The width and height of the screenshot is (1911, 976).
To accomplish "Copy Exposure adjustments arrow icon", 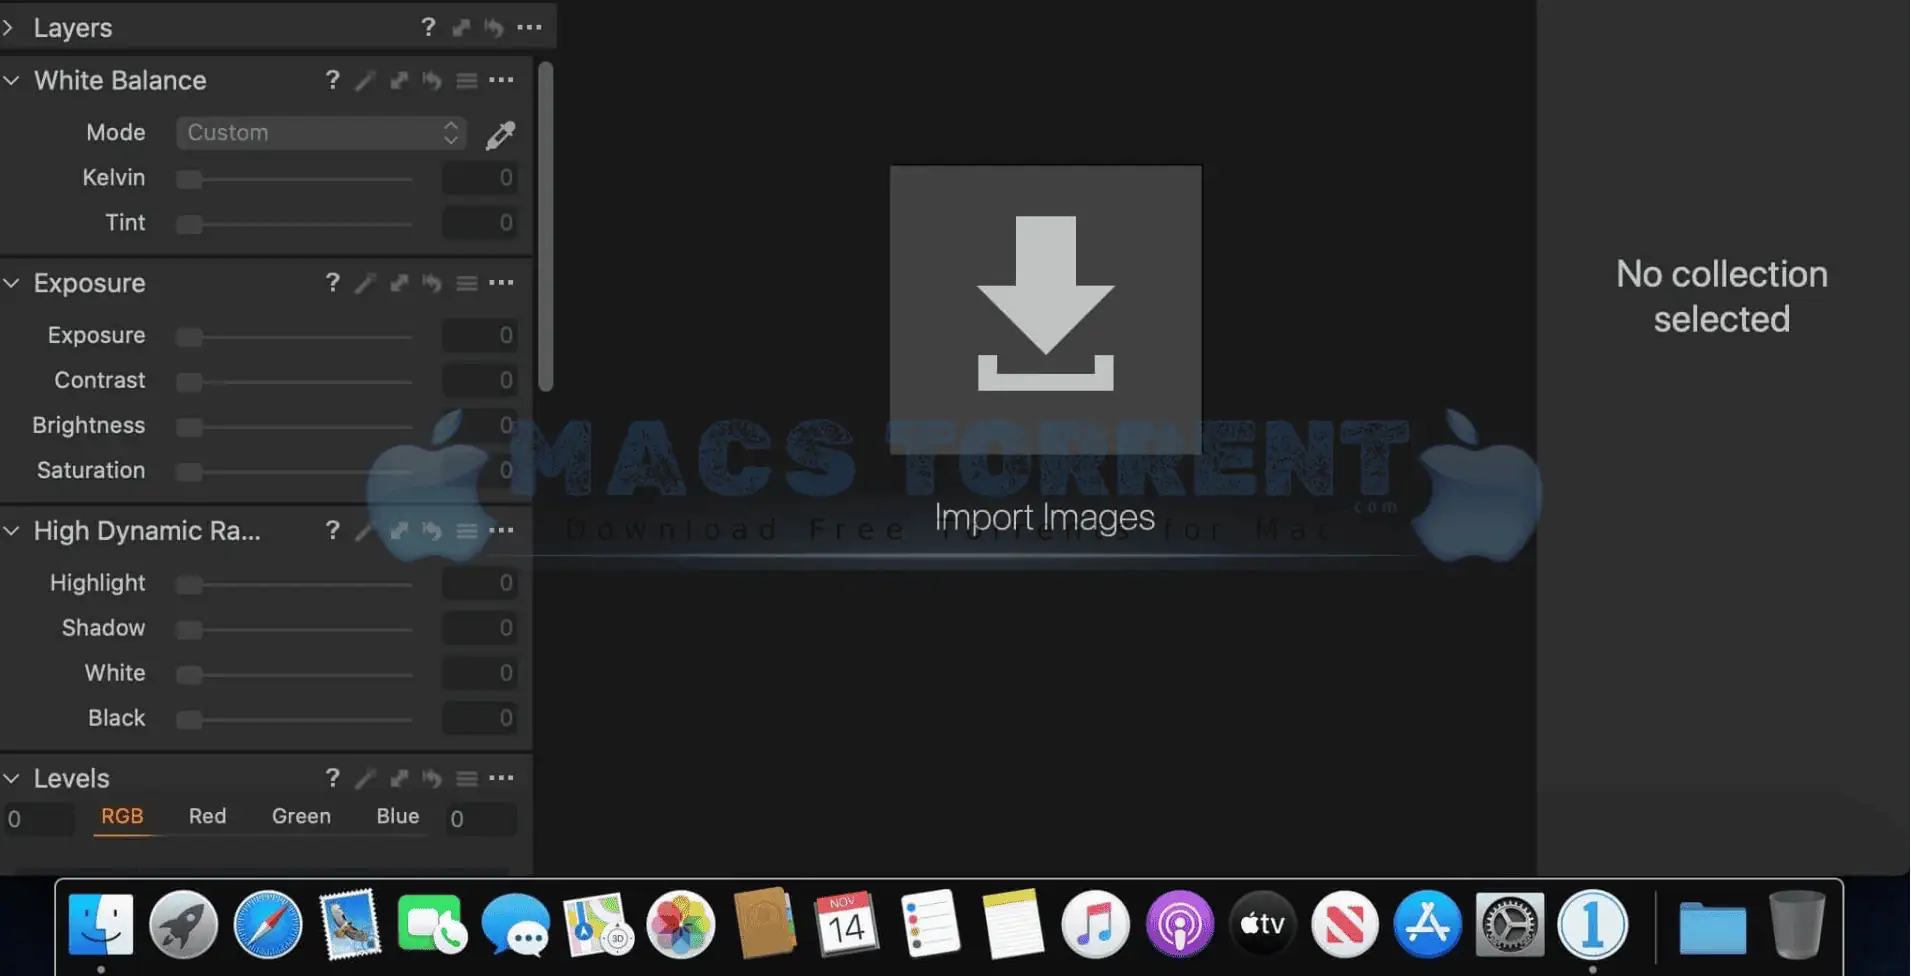I will (399, 283).
